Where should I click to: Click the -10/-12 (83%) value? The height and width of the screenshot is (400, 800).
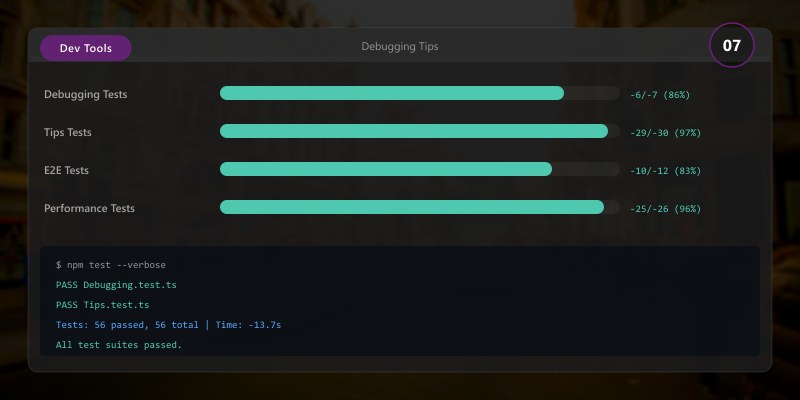coord(665,171)
